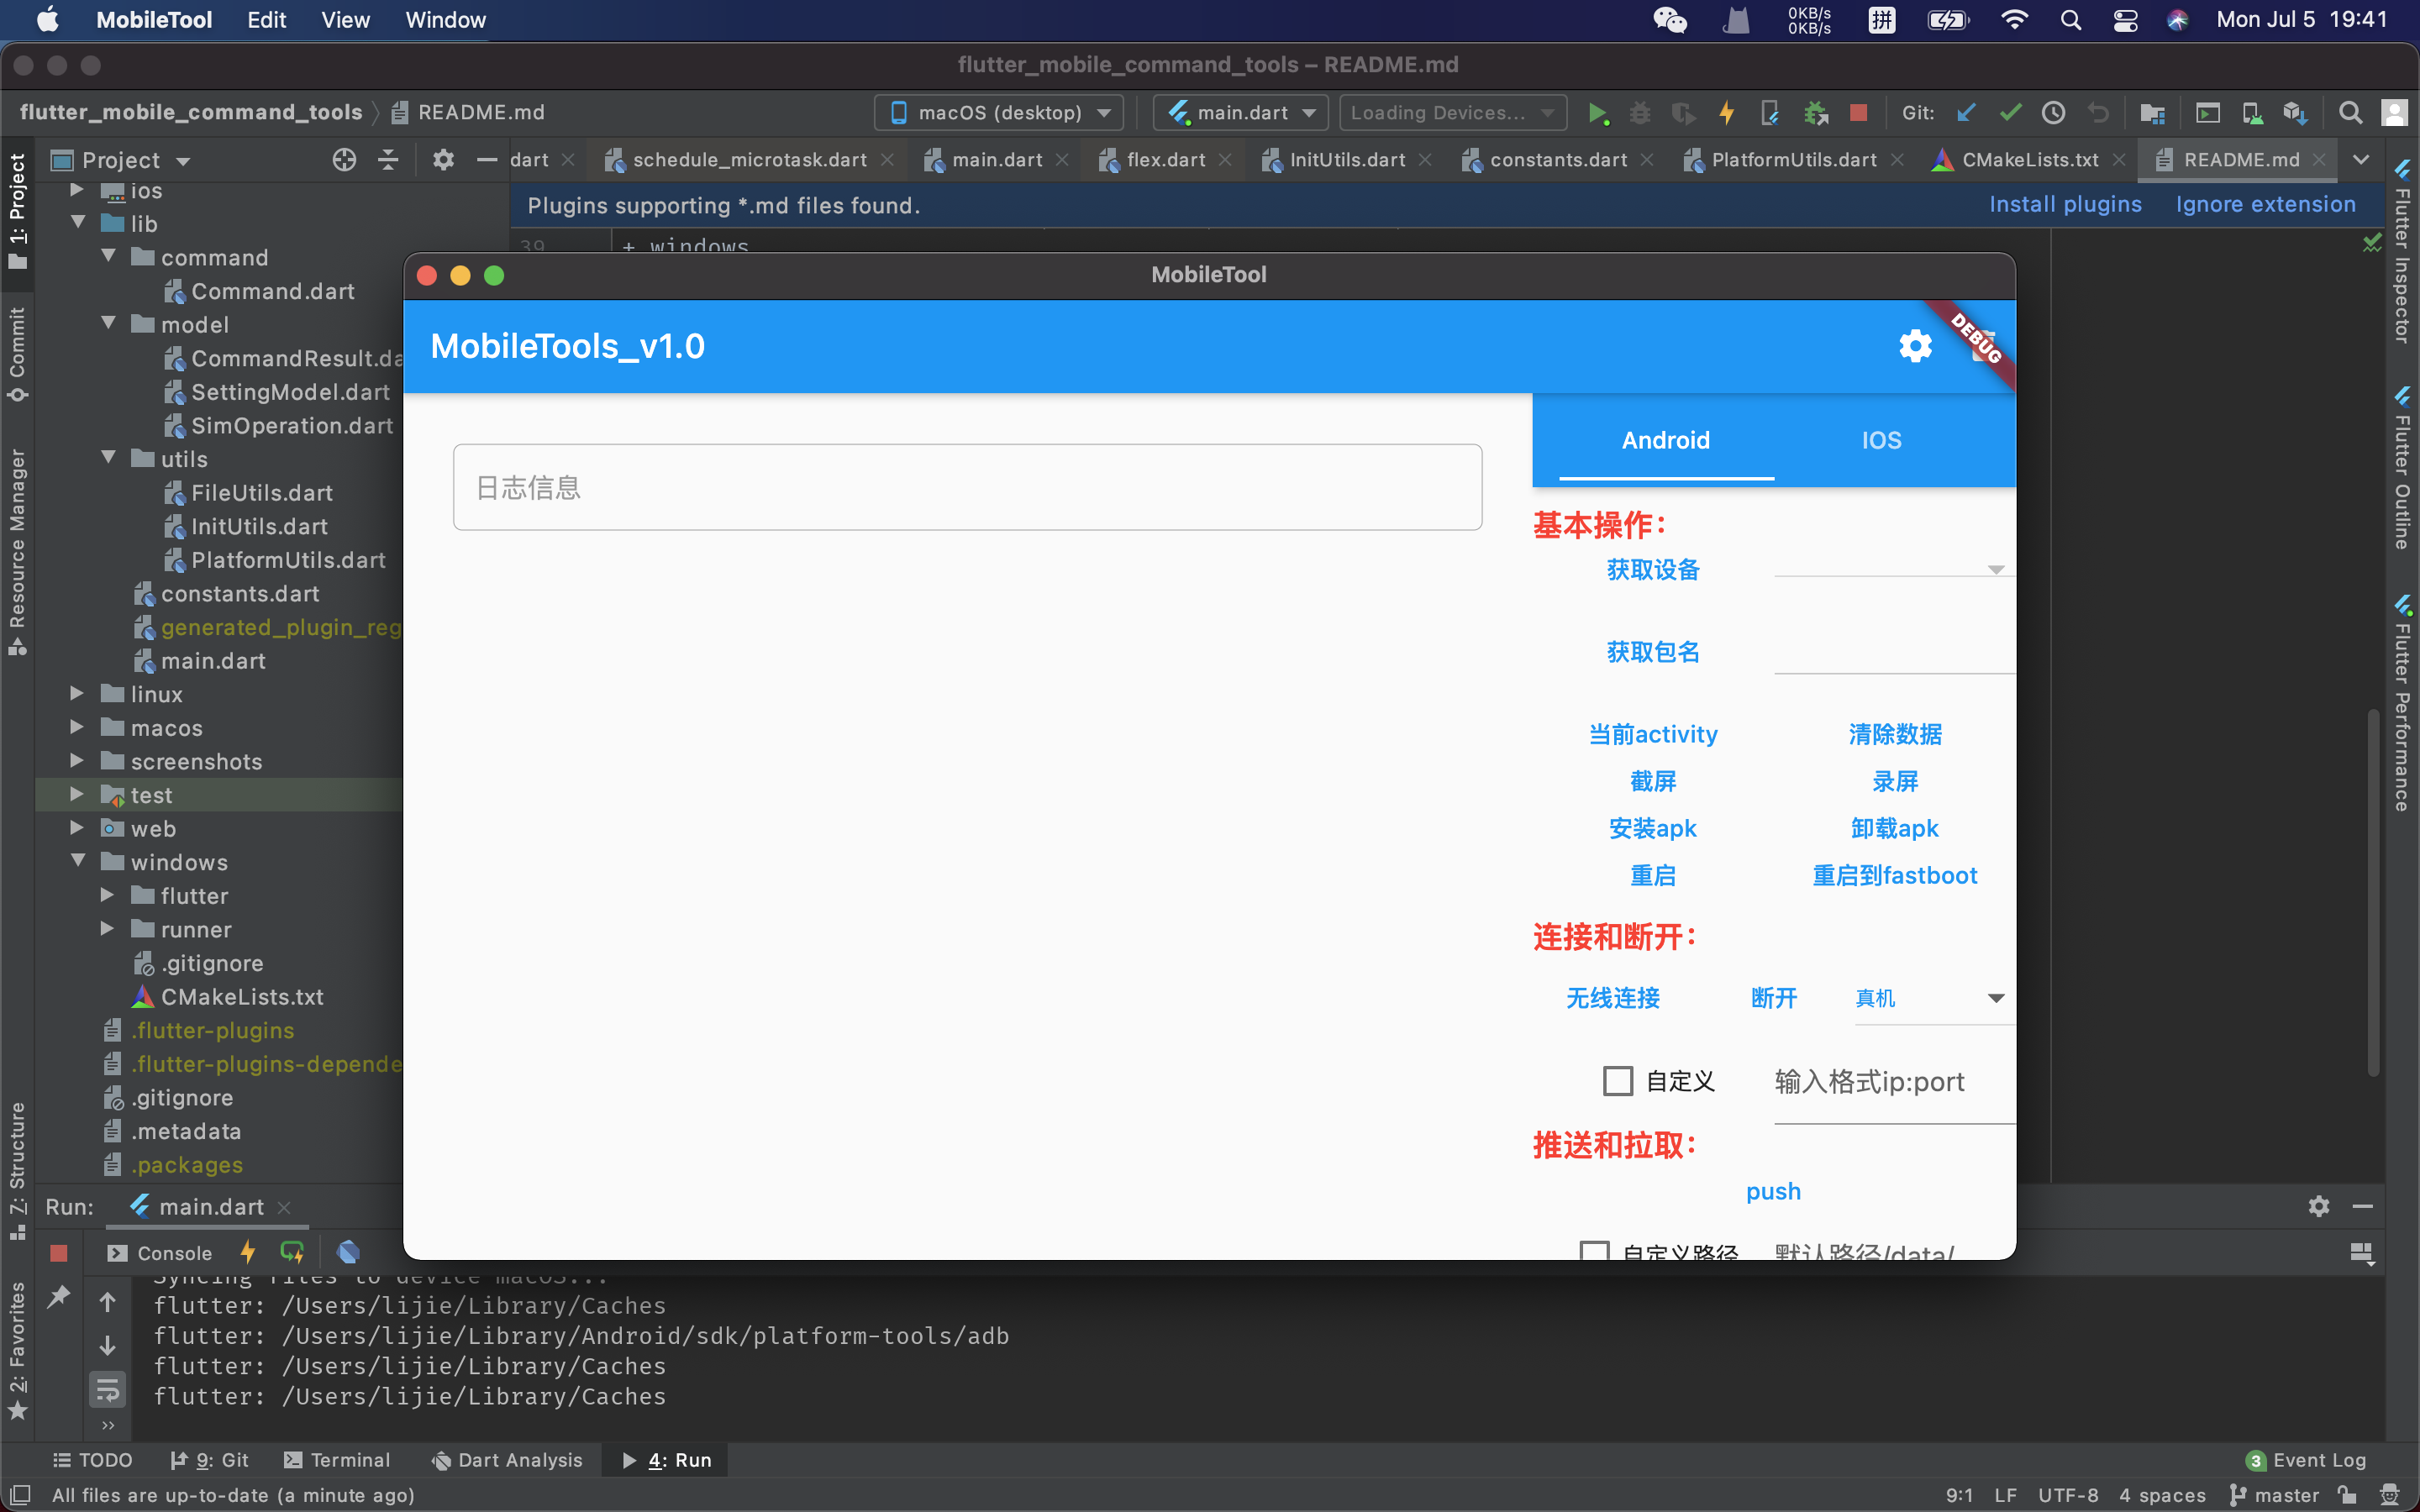This screenshot has height=1512, width=2420.
Task: Select the README.md tab
Action: [x=2233, y=159]
